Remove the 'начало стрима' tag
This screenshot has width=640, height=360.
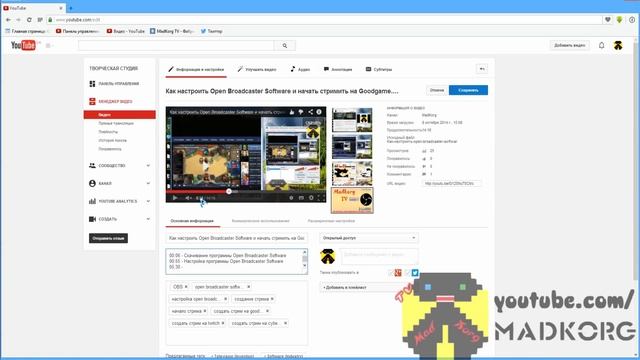pyautogui.click(x=205, y=311)
